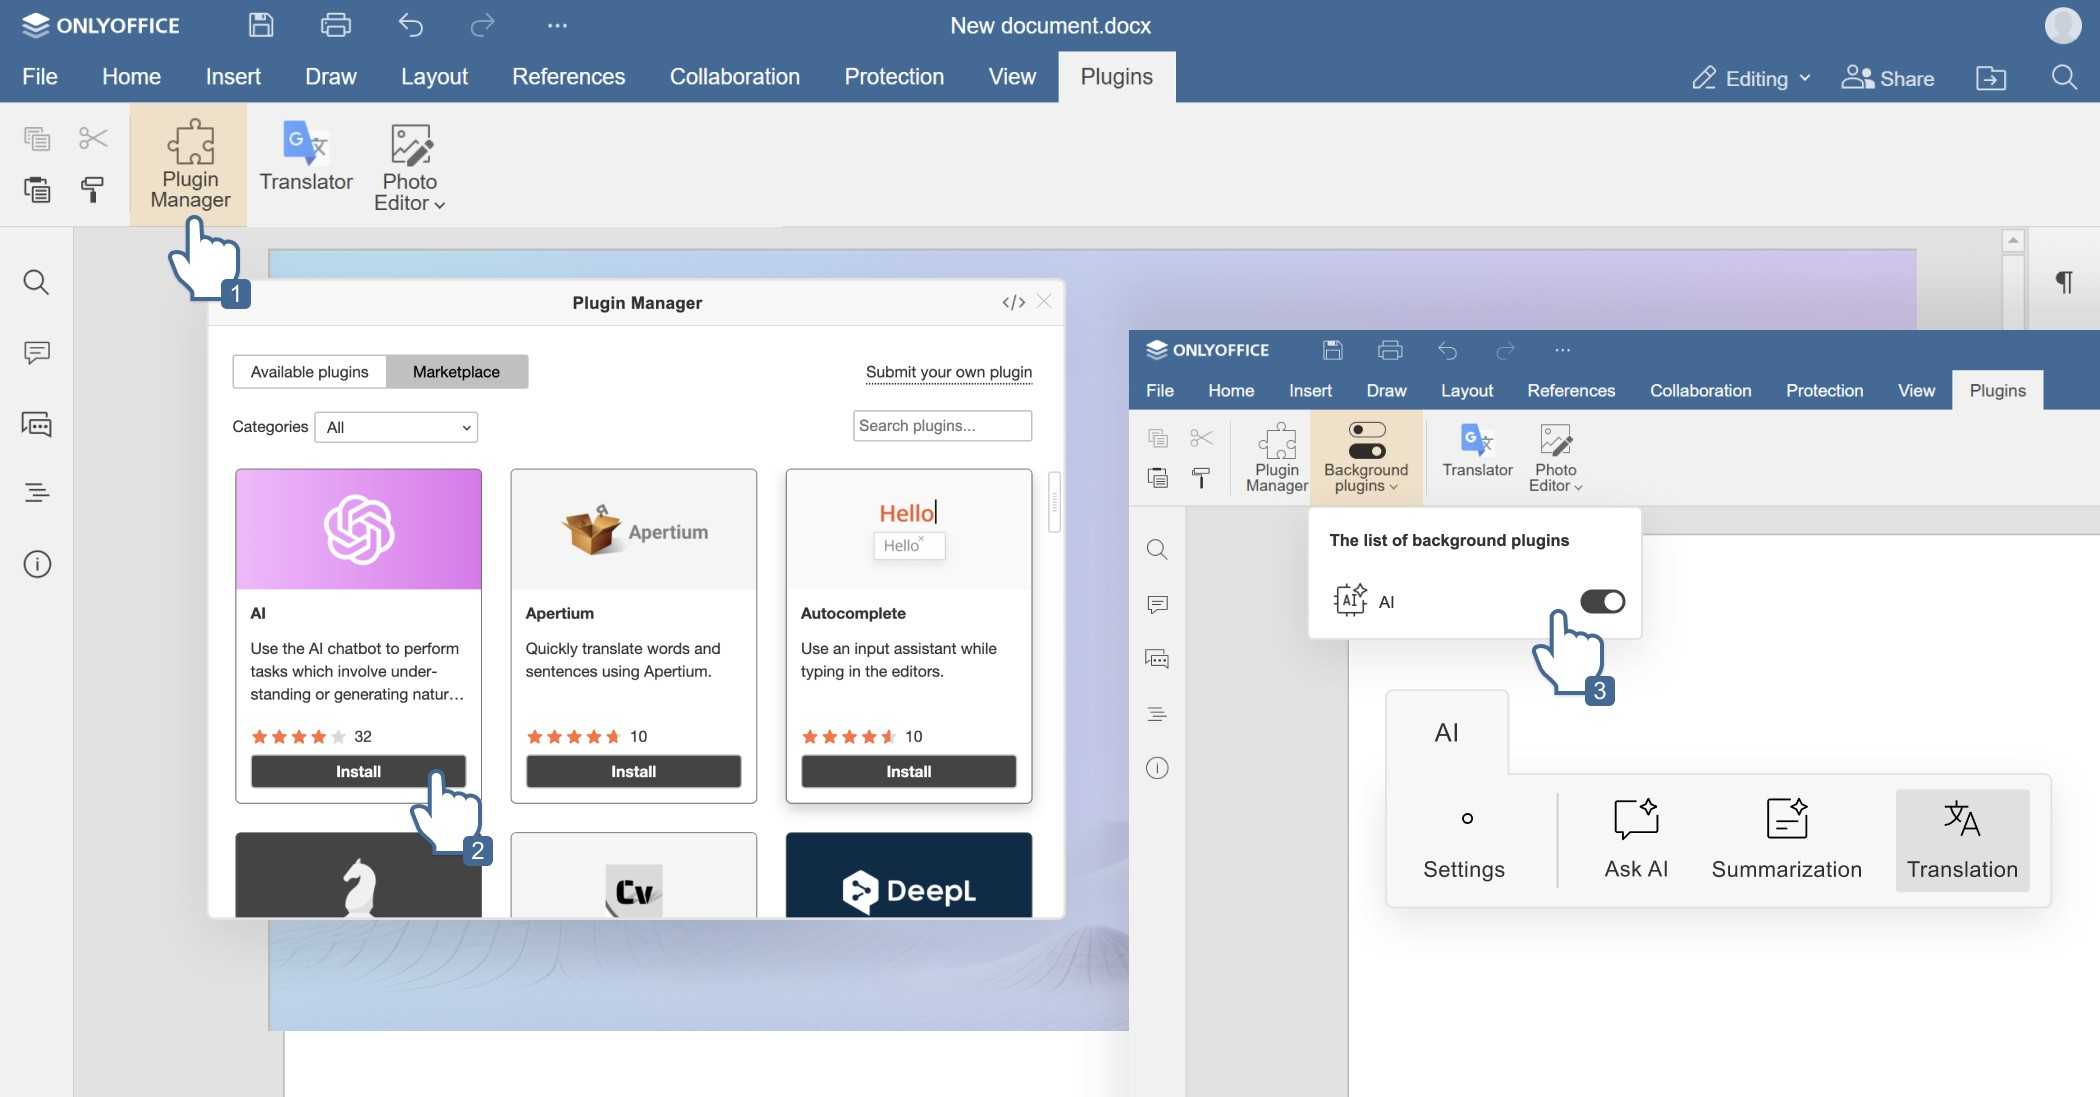Click the Save icon in title bar
Image resolution: width=2100 pixels, height=1097 pixels.
pyautogui.click(x=261, y=25)
